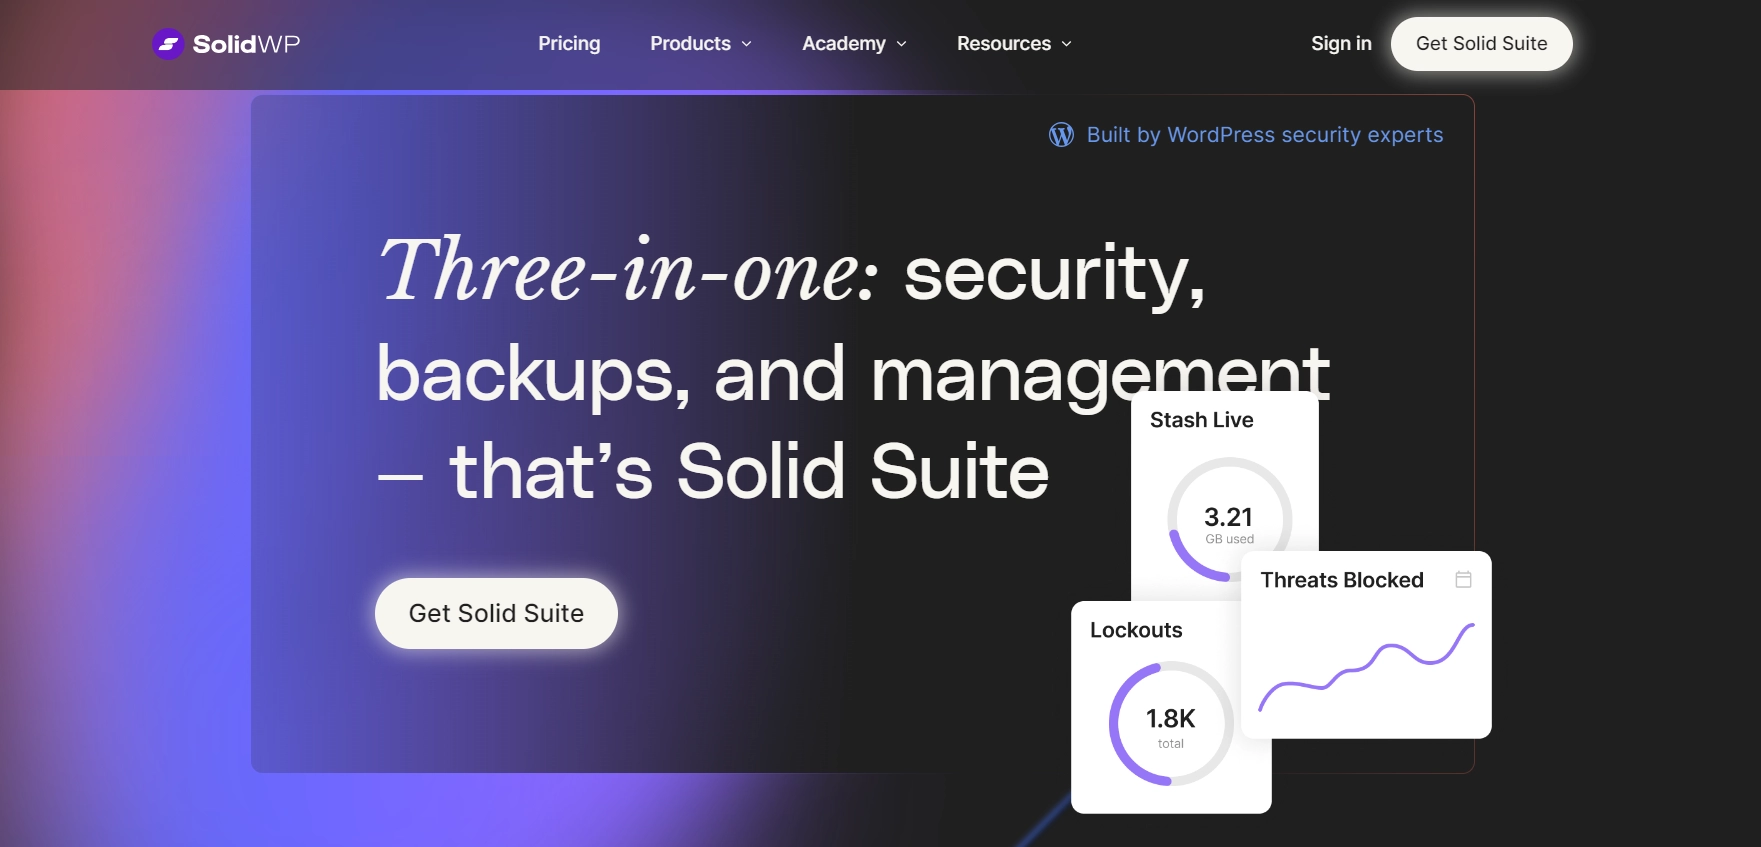Click Get Solid Suite button below headline

(496, 613)
